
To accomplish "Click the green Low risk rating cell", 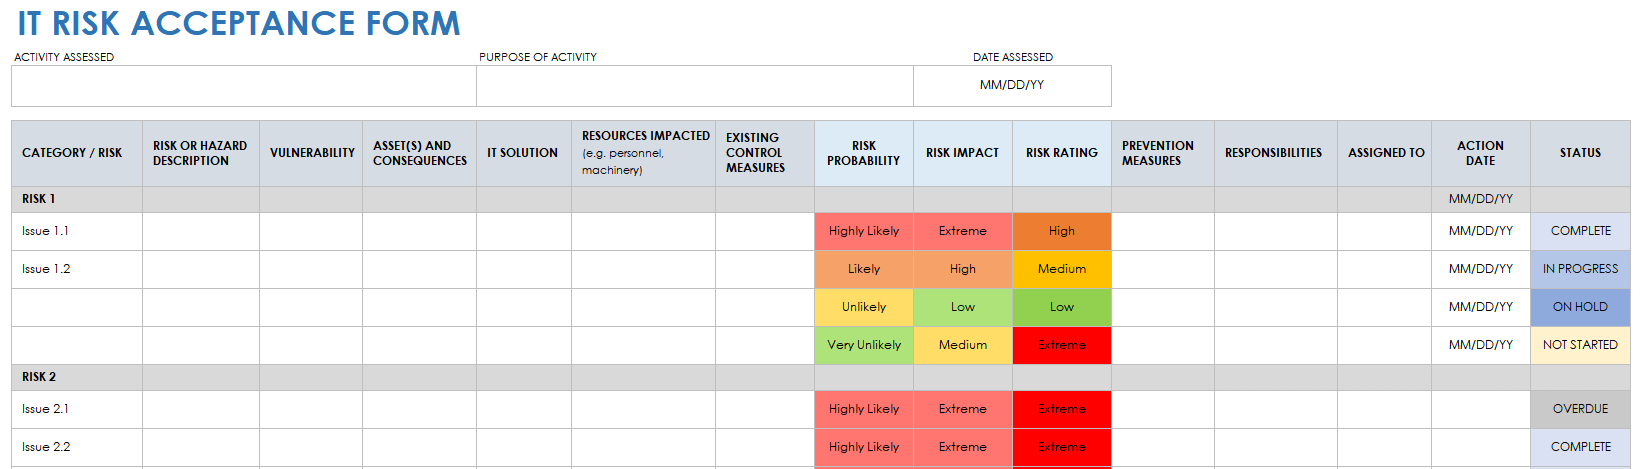I will [1061, 307].
